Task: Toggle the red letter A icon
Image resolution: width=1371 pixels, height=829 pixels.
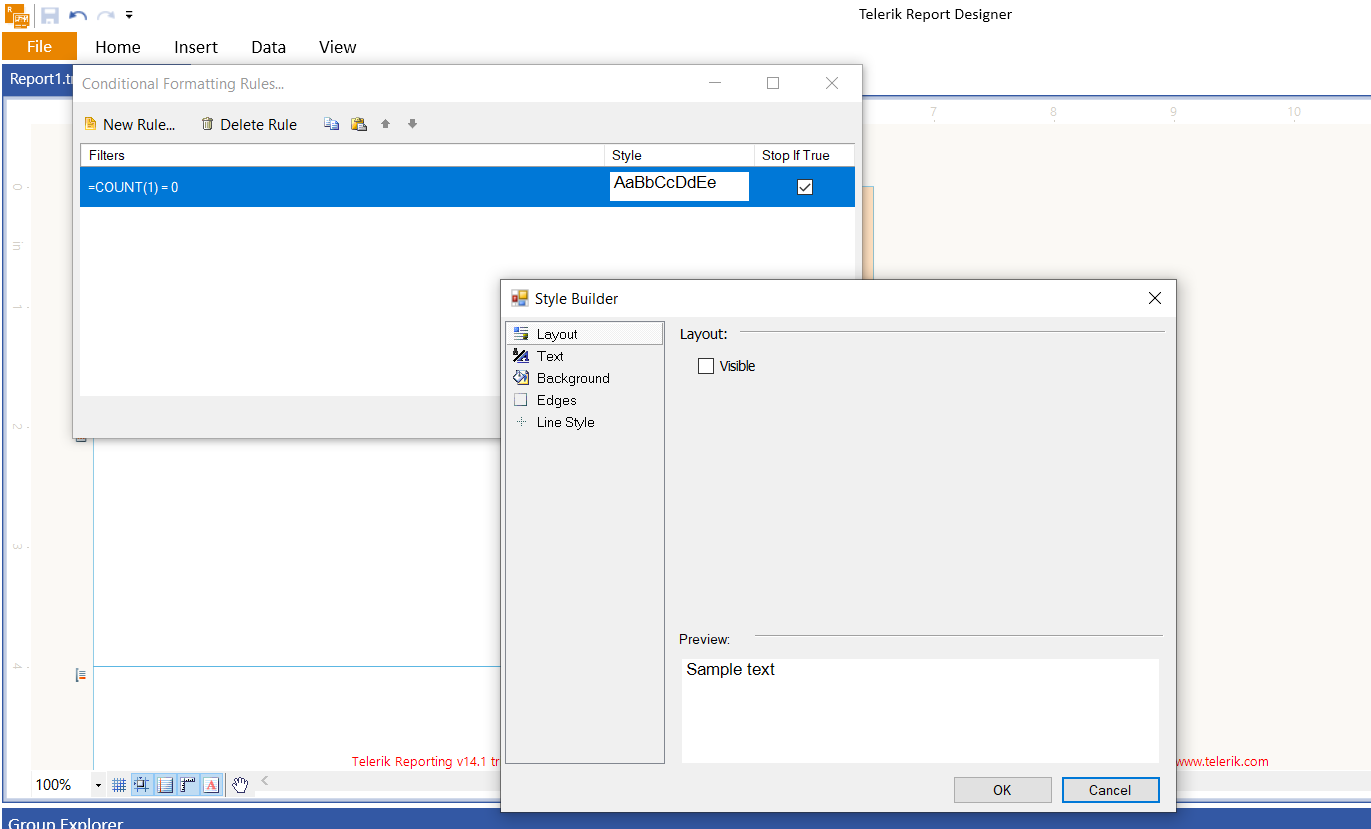Action: click(x=211, y=785)
